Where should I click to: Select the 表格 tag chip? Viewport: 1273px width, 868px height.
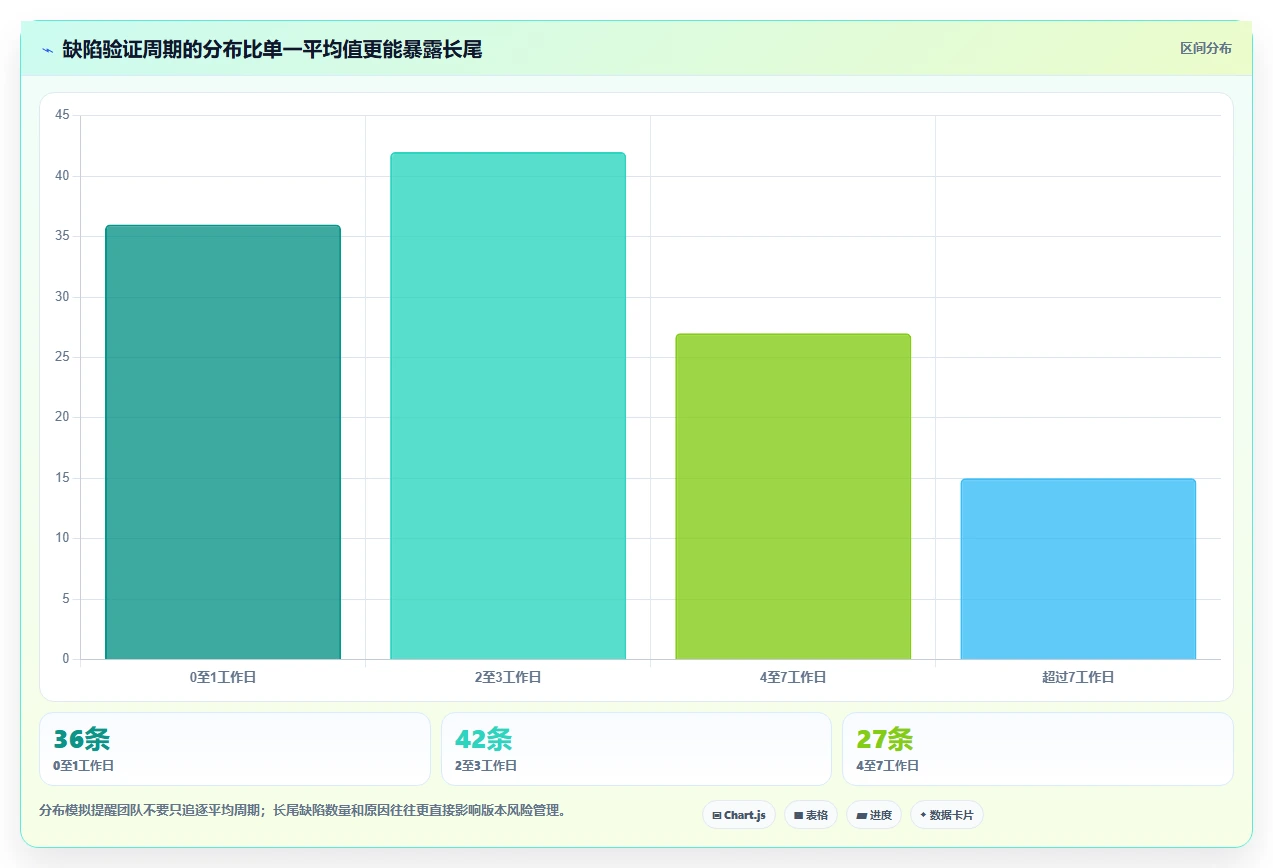(x=811, y=815)
